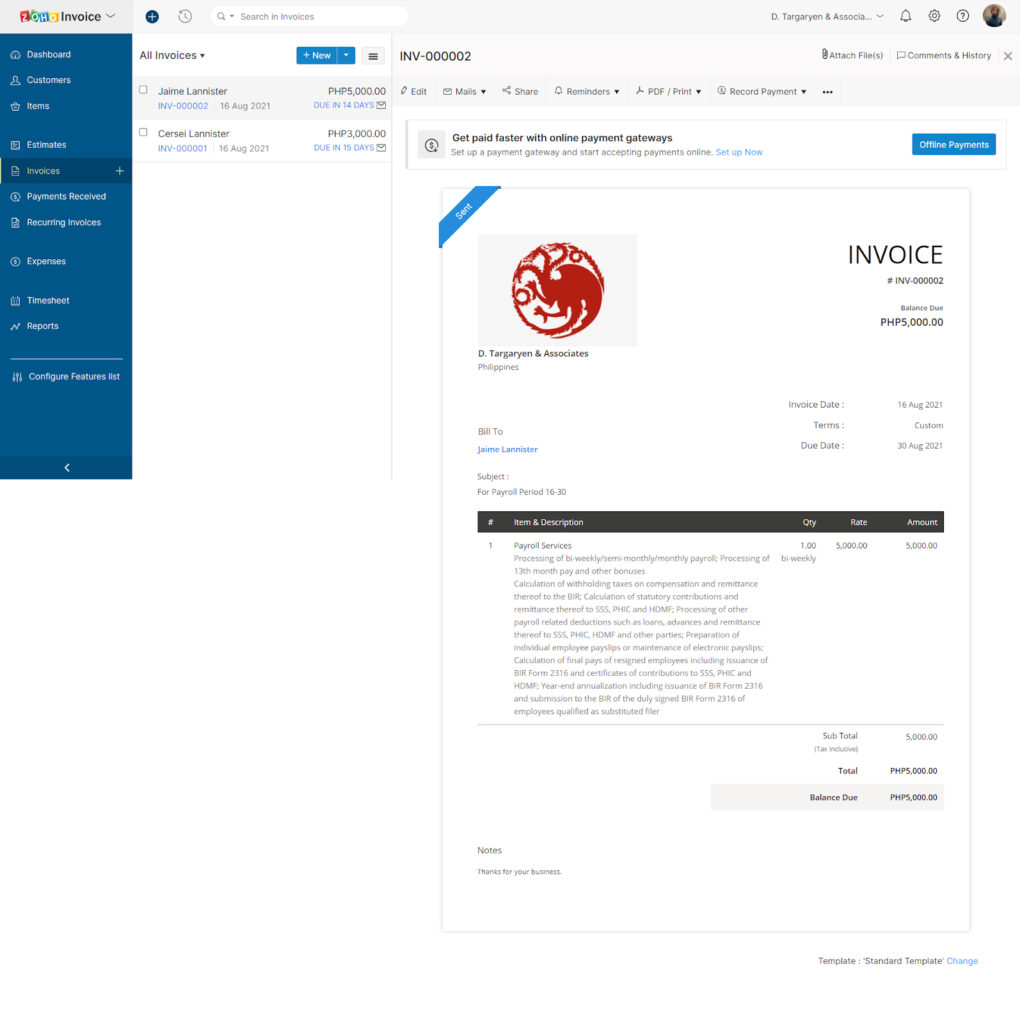View the Expenses section
This screenshot has width=1020, height=1024.
coord(47,261)
